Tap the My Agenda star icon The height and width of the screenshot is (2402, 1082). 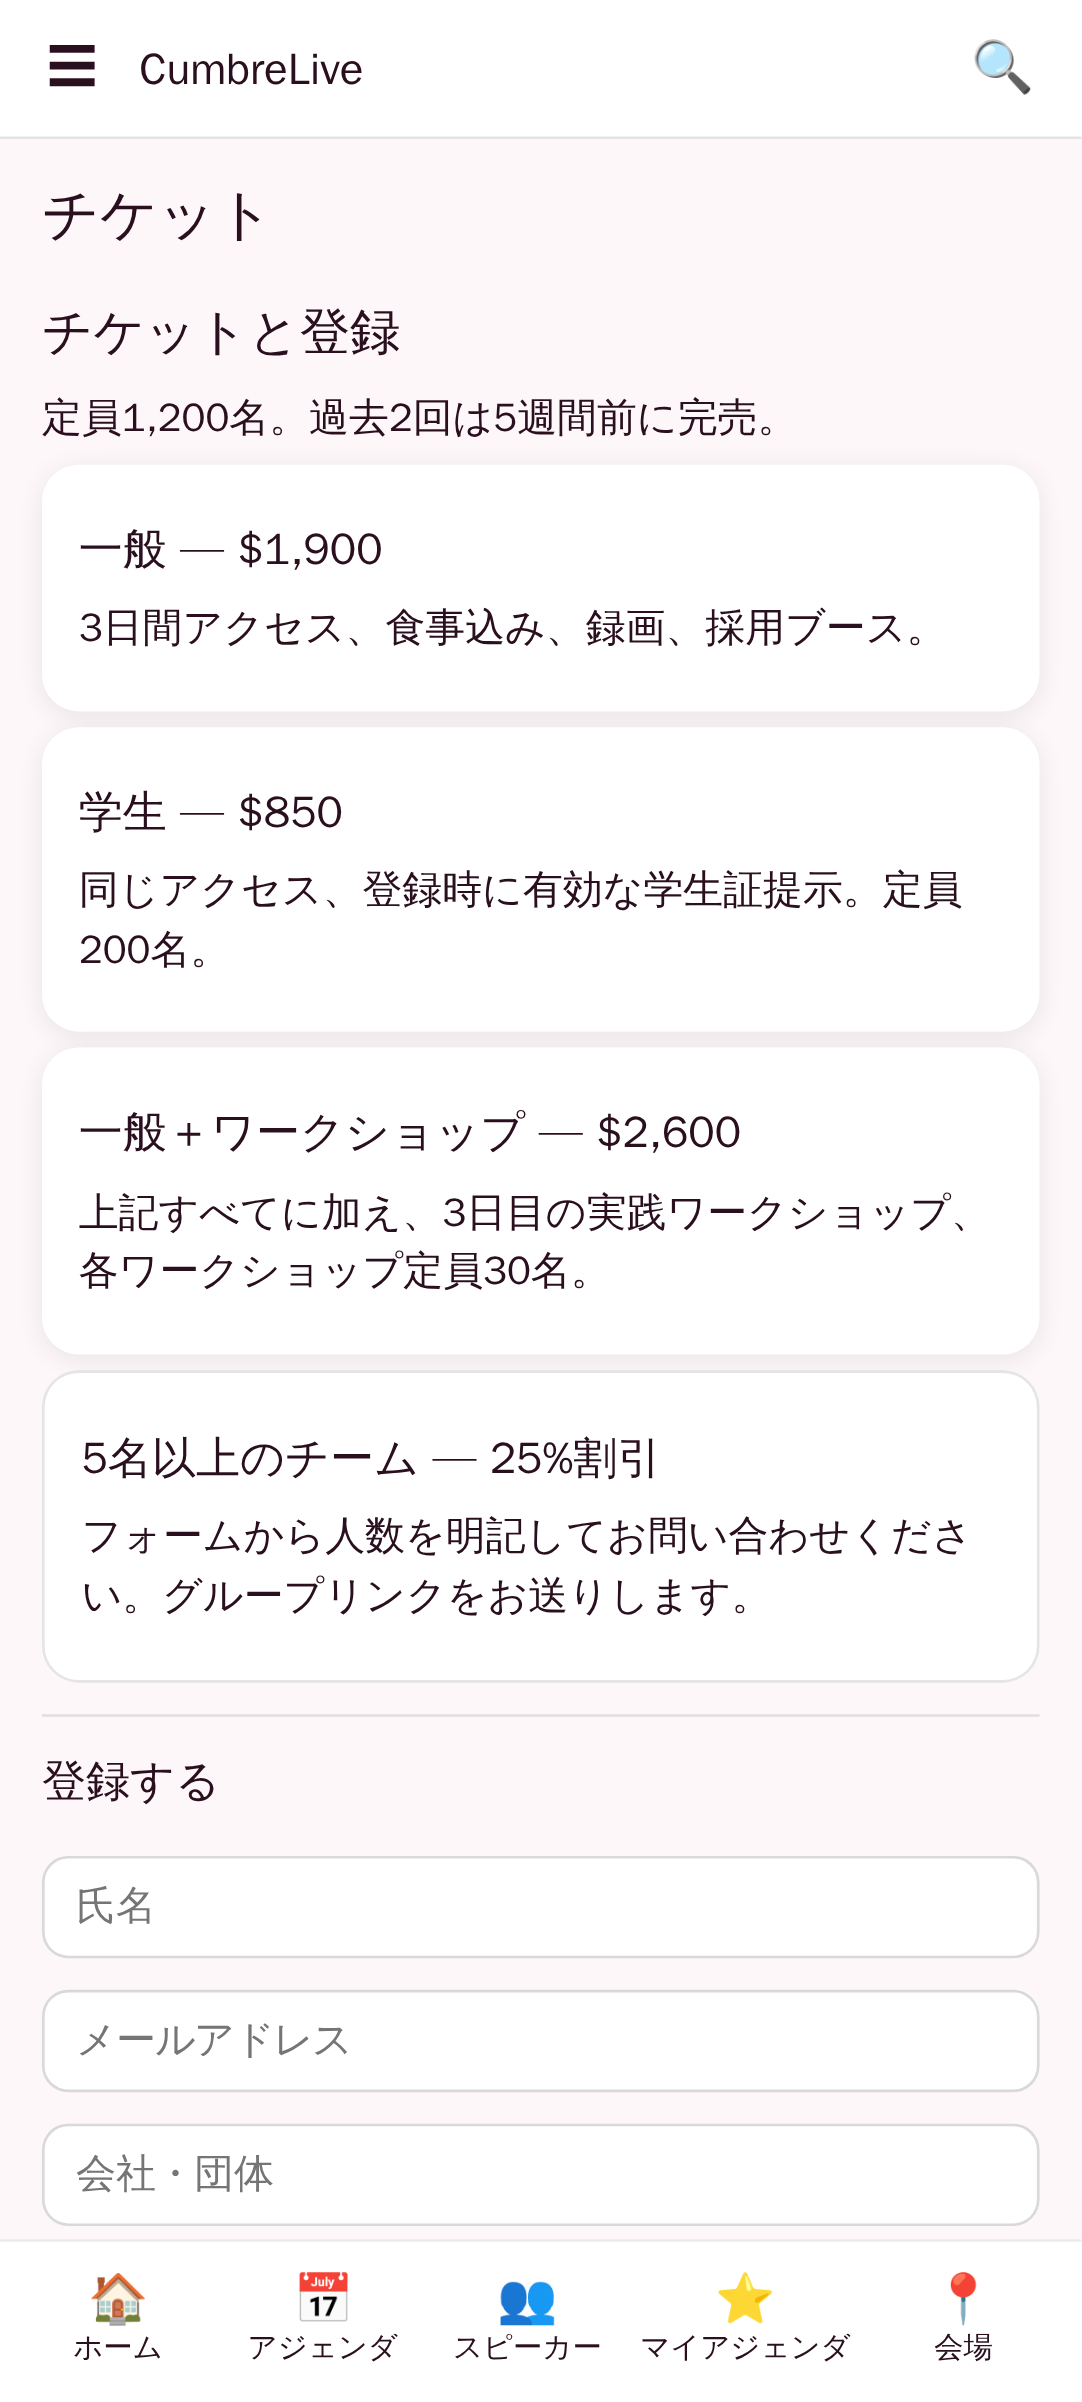coord(745,2298)
